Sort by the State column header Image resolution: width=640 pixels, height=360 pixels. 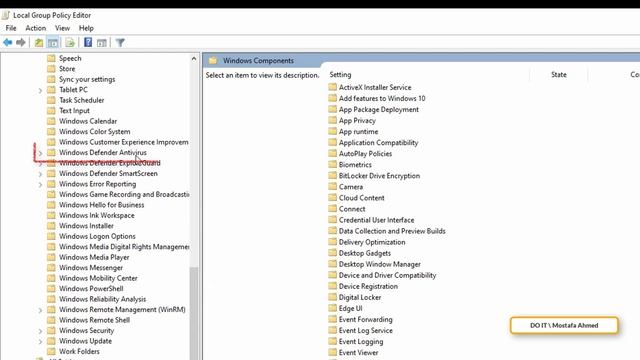559,75
